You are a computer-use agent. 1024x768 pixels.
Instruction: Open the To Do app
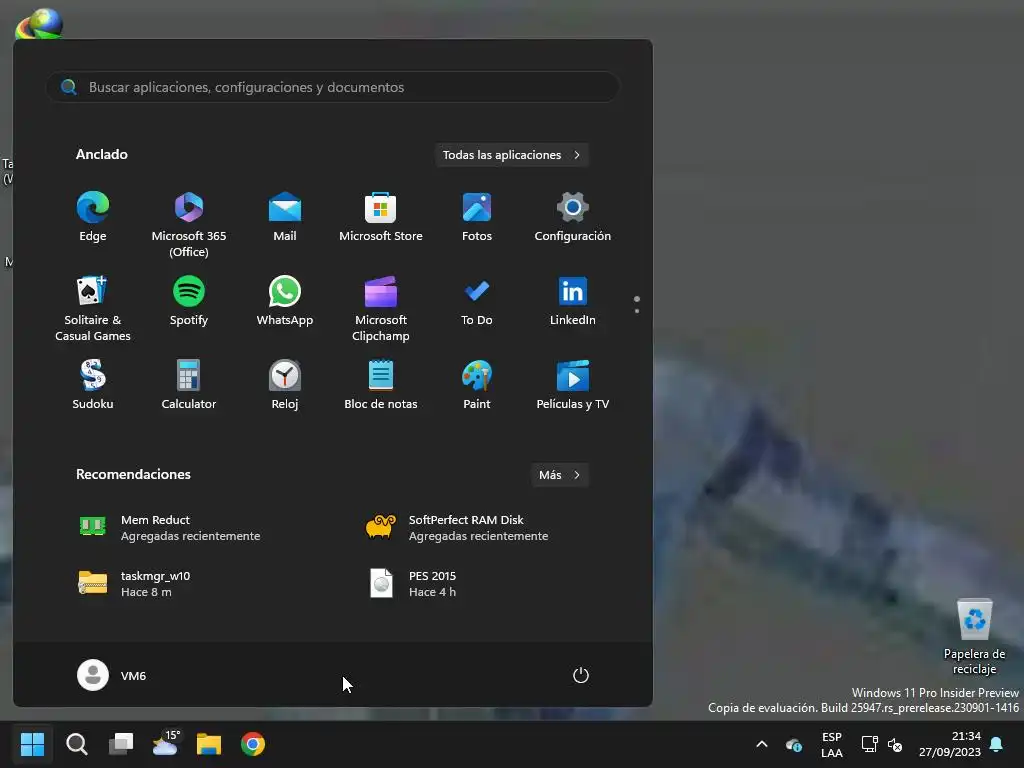tap(477, 301)
